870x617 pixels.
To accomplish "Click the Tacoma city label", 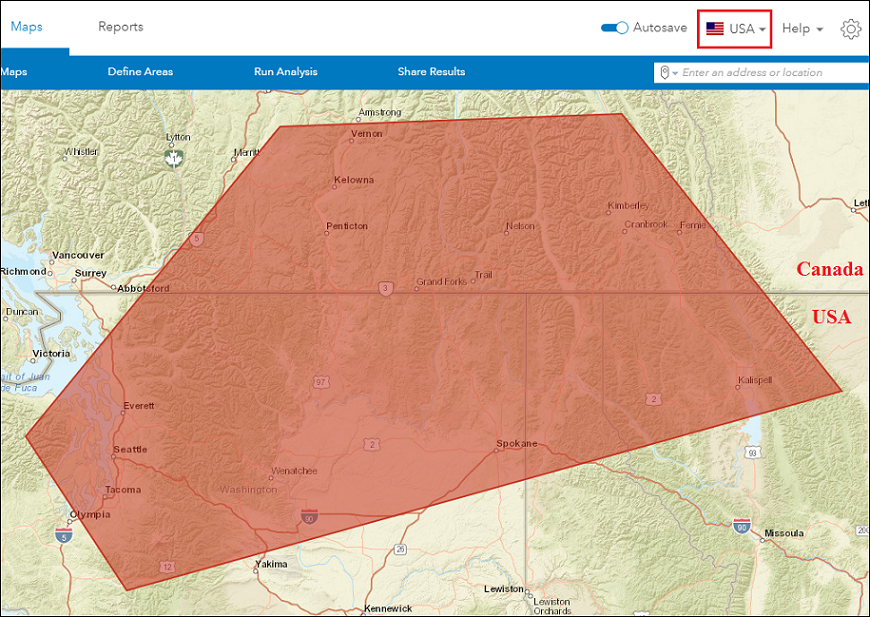I will (x=123, y=490).
